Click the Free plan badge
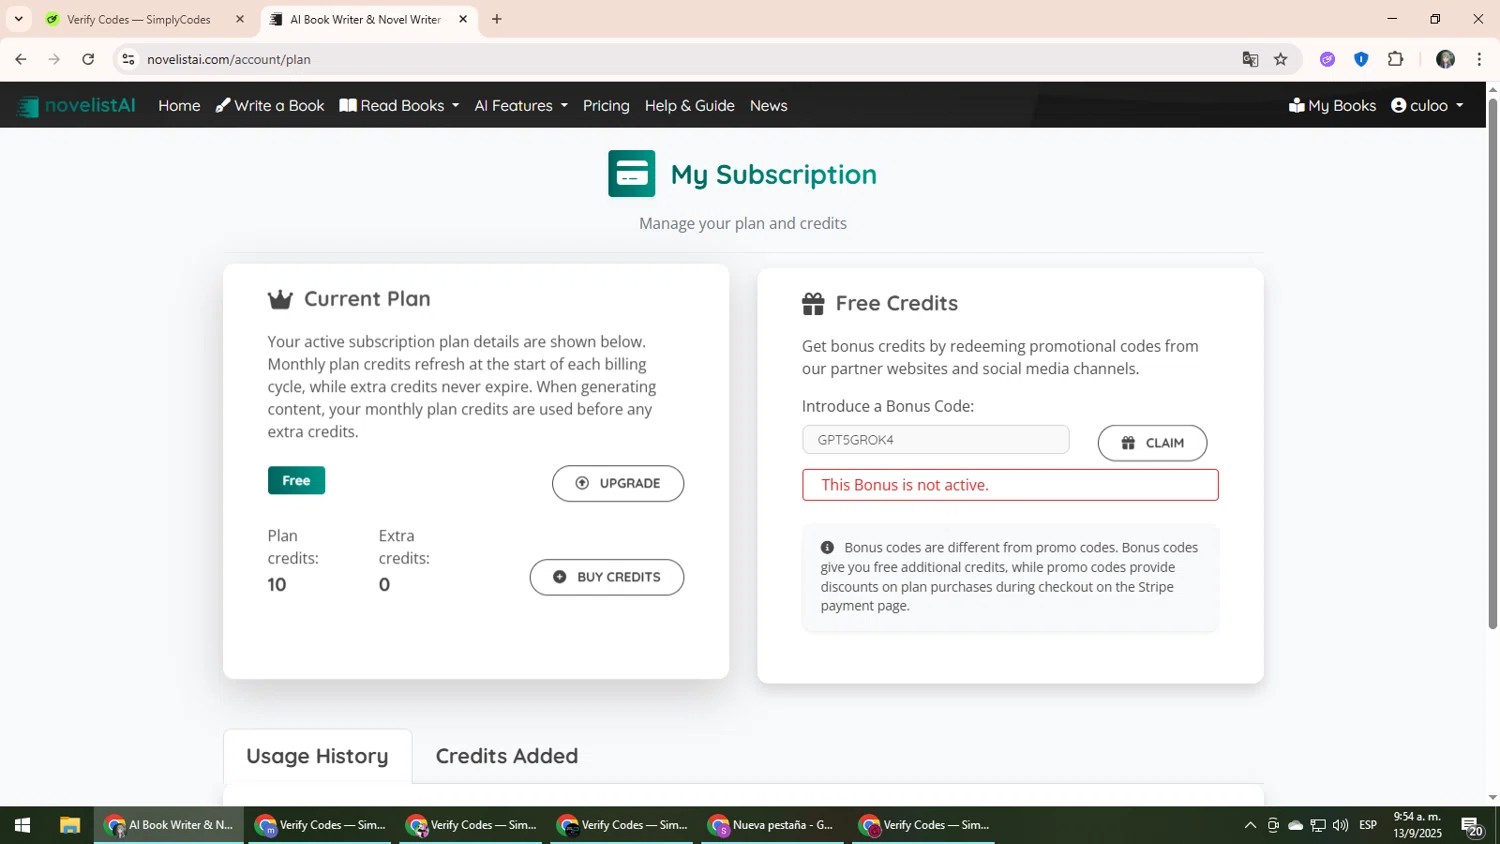 pyautogui.click(x=296, y=480)
